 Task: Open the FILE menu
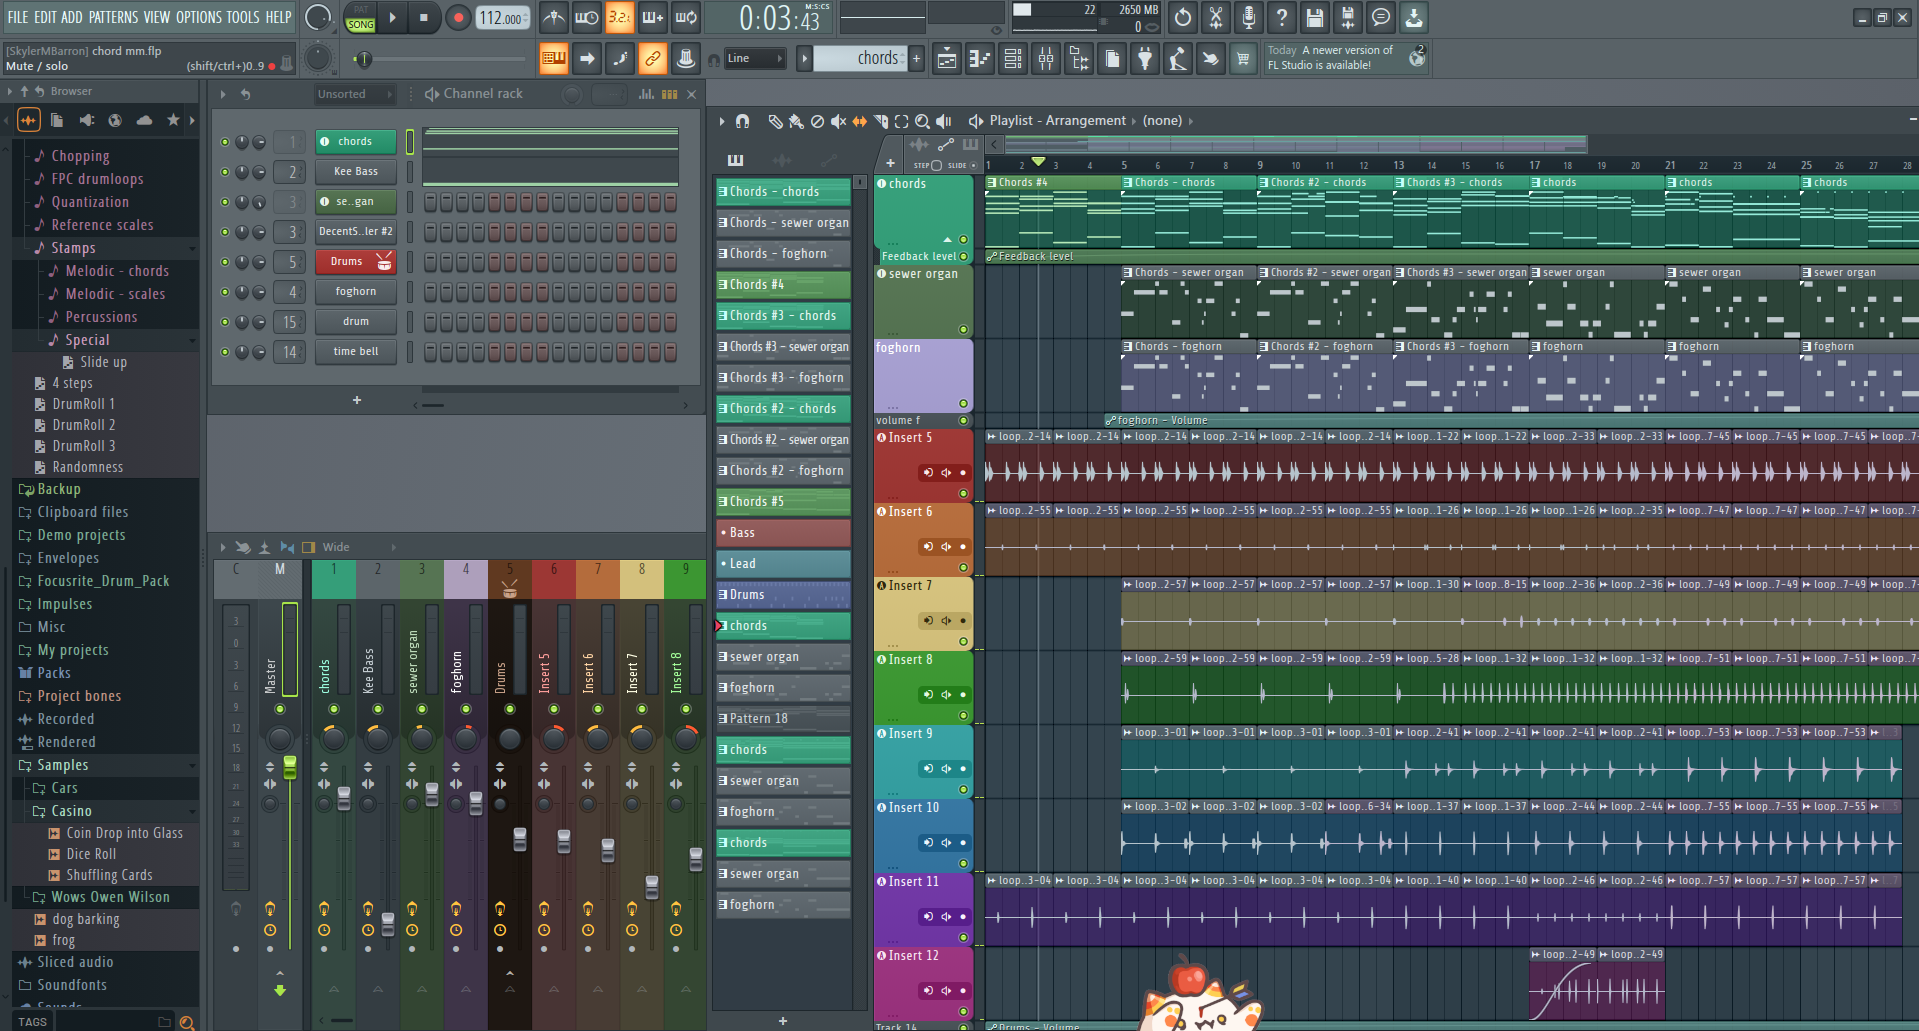click(x=18, y=17)
